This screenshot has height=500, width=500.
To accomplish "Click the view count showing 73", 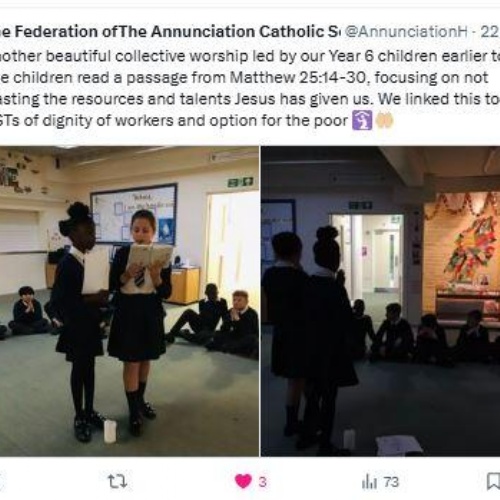I will pyautogui.click(x=391, y=482).
